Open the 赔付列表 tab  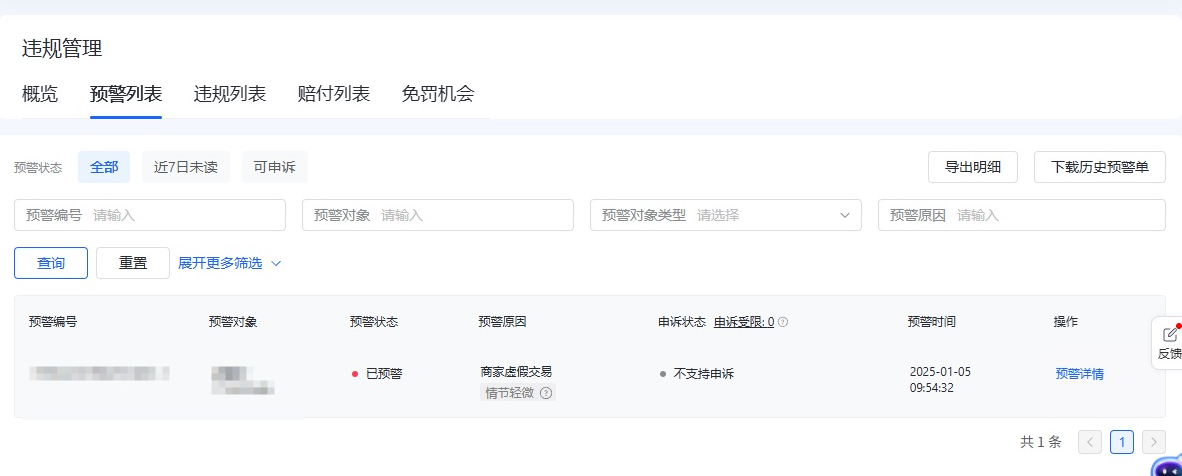coord(333,95)
